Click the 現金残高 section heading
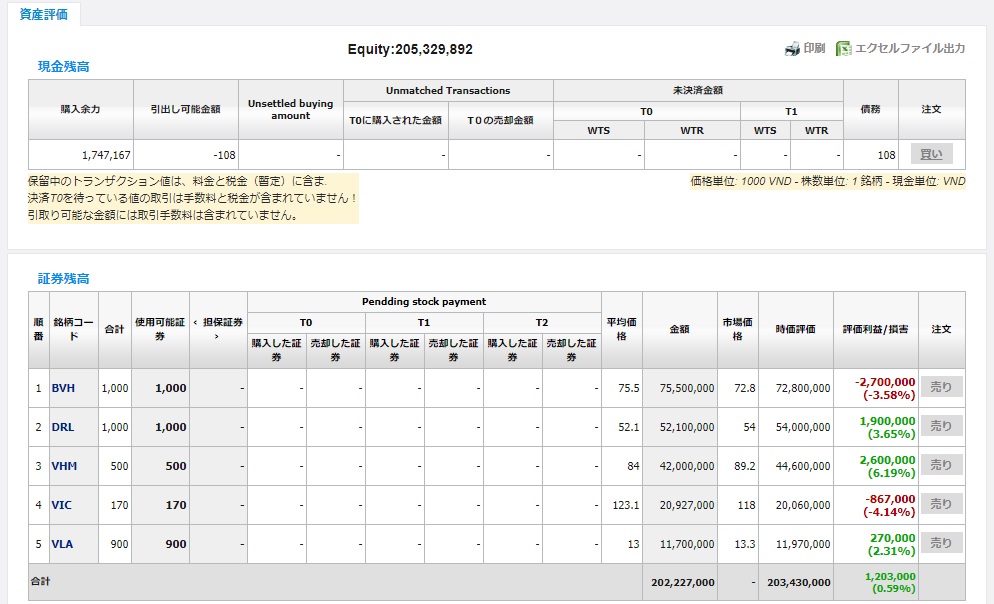994x604 pixels. pyautogui.click(x=64, y=67)
